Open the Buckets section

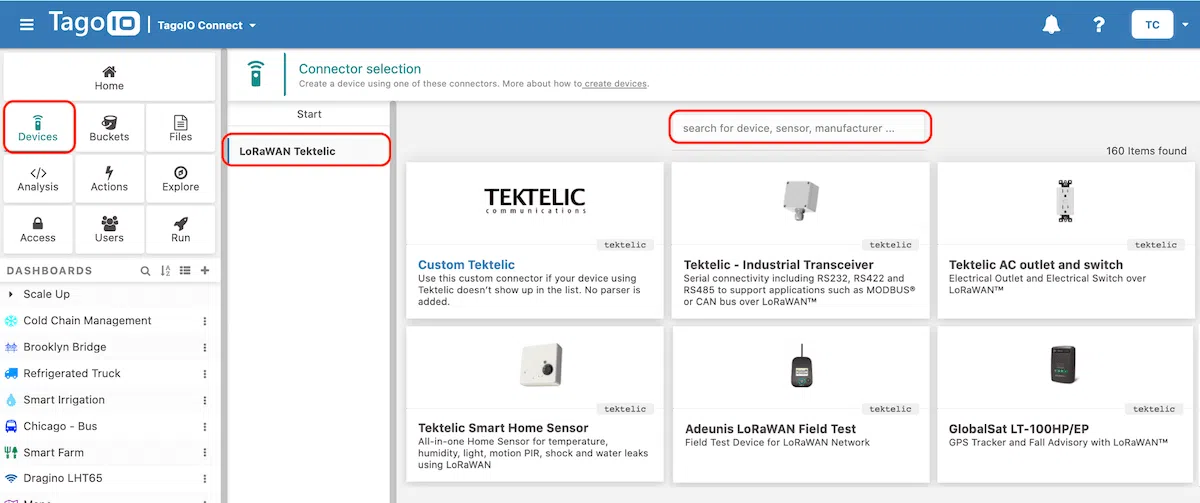tap(109, 127)
